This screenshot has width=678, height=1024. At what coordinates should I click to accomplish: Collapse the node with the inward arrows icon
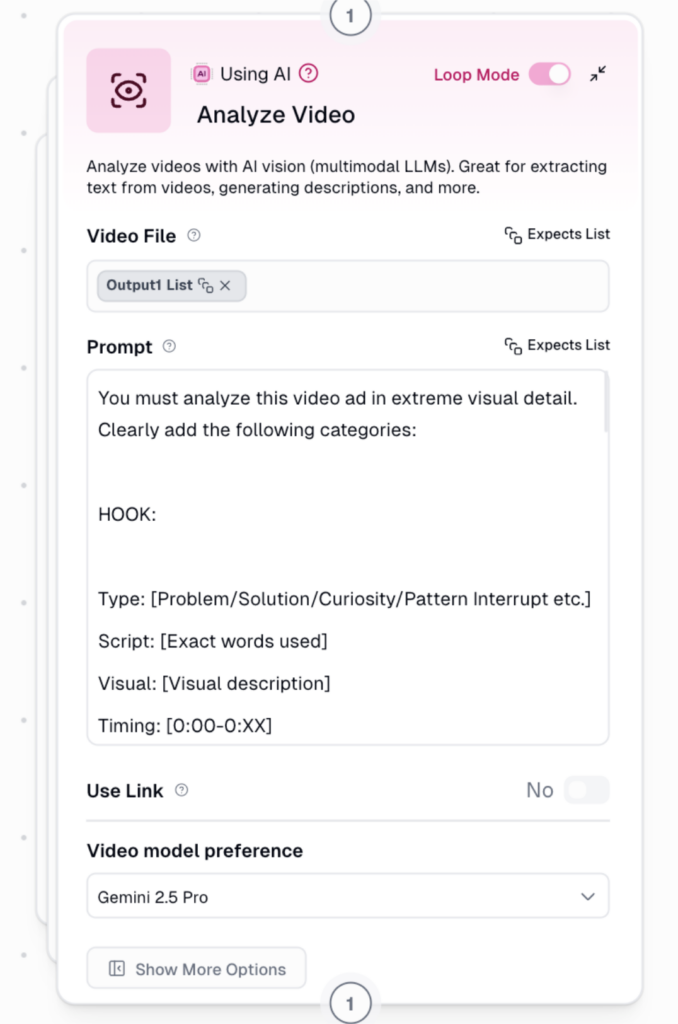pos(597,74)
